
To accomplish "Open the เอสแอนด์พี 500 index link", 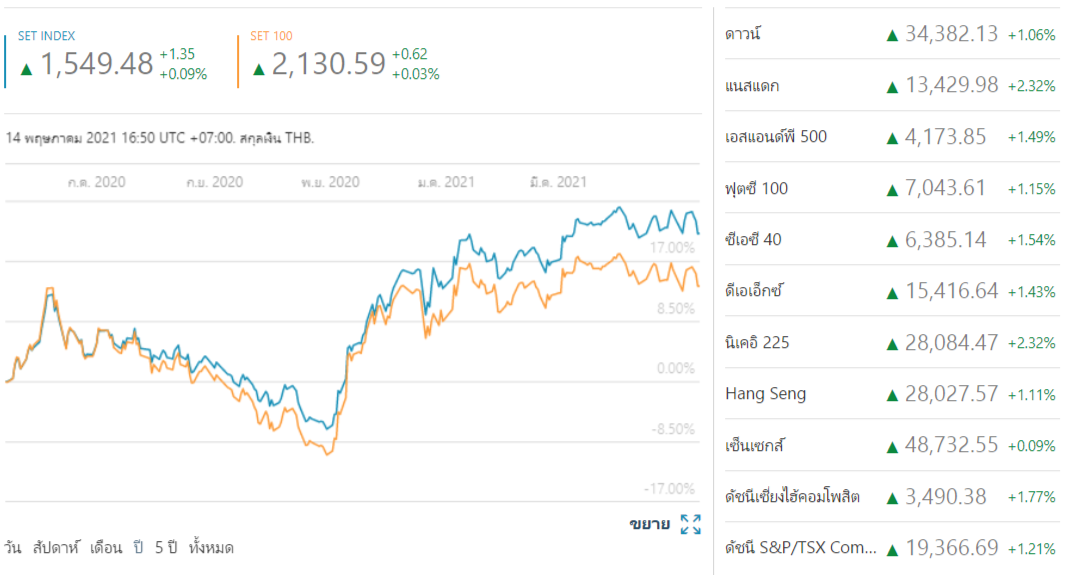I will [776, 137].
